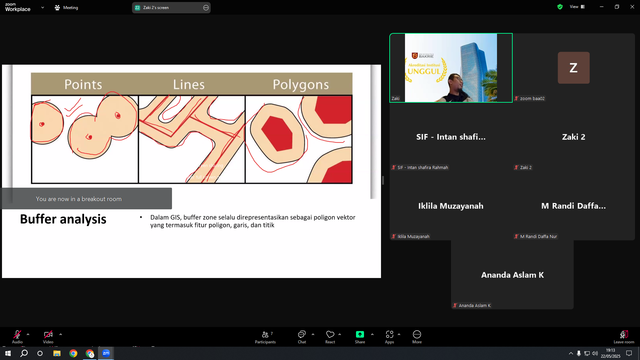Open the second Chrome profile taskbar icon
Viewport: 640px width, 360px height.
89,353
